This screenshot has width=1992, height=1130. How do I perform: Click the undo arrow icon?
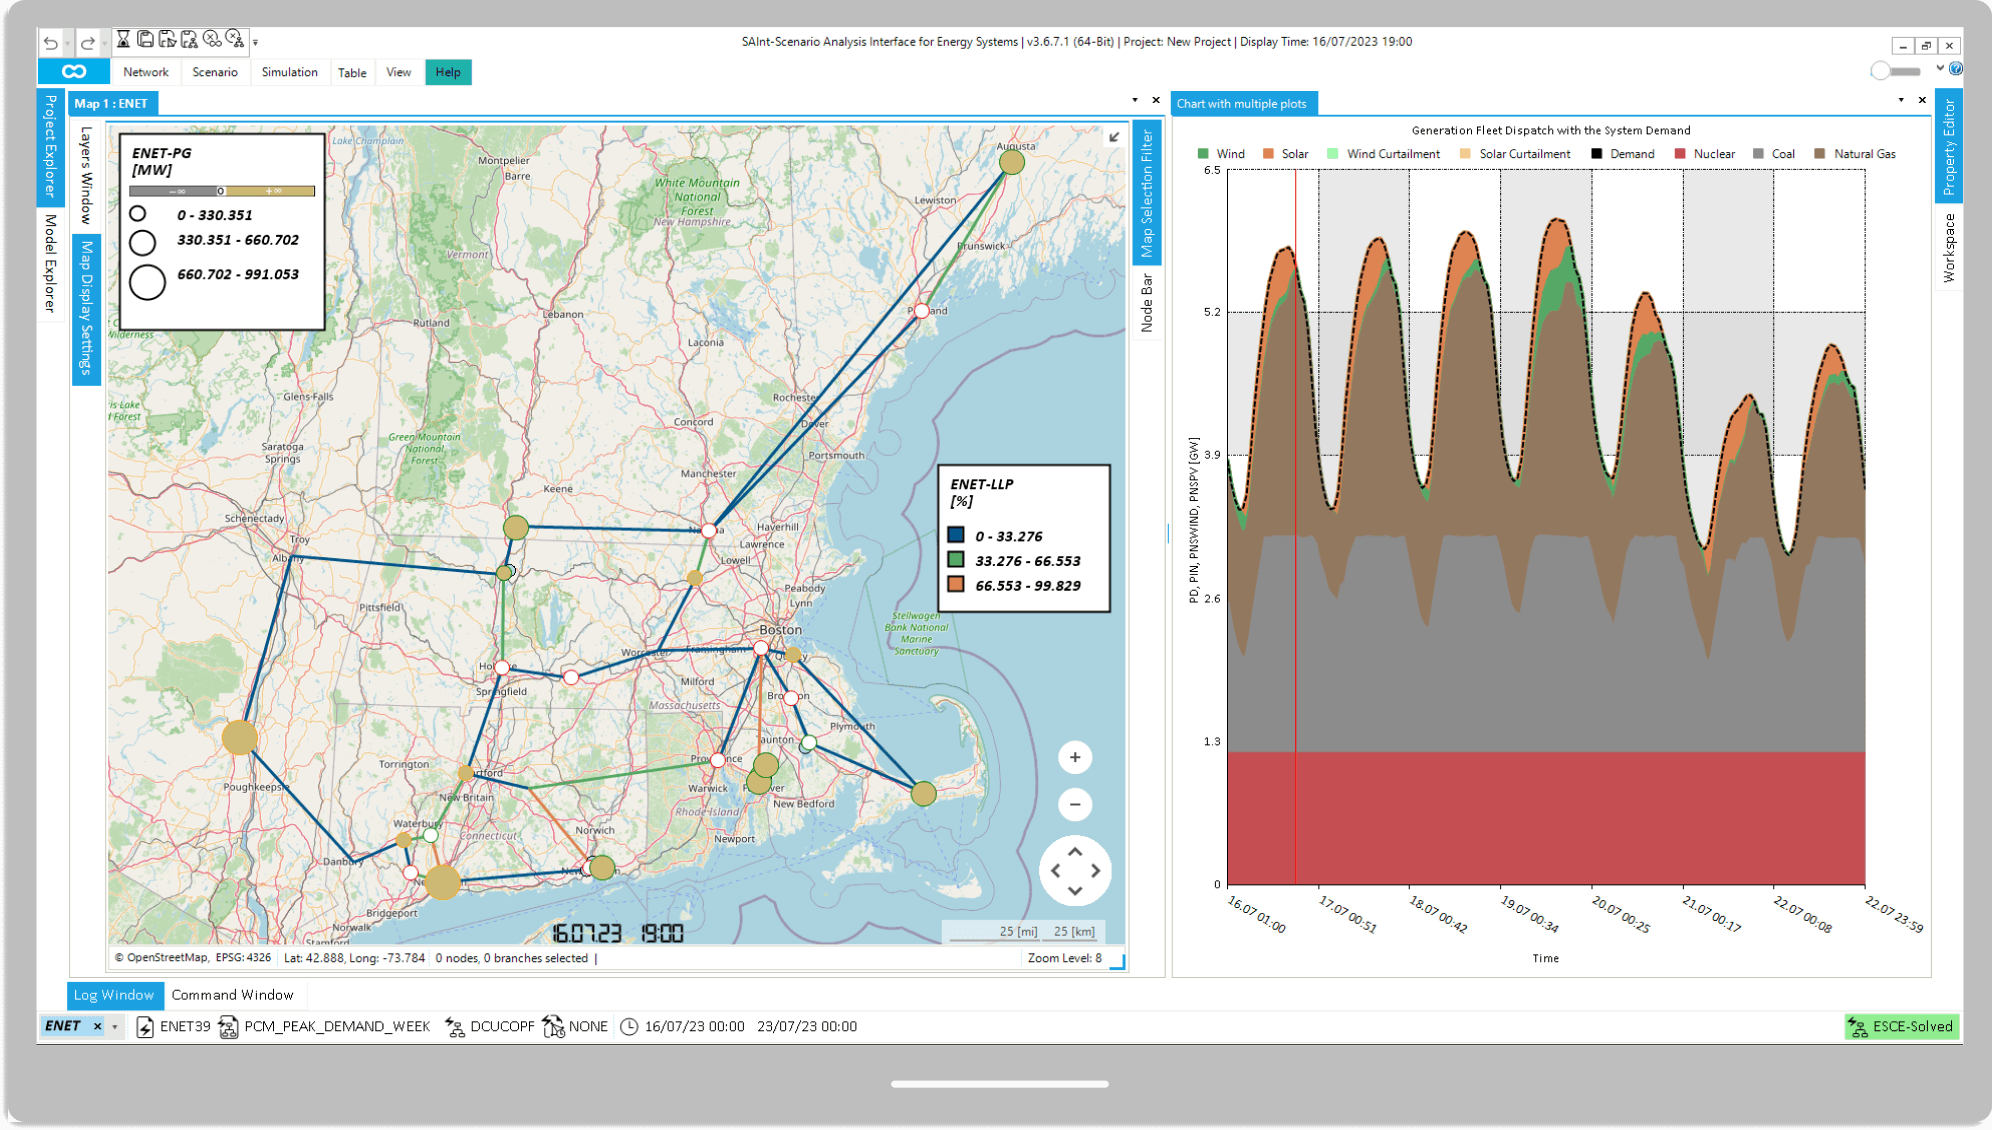[50, 43]
